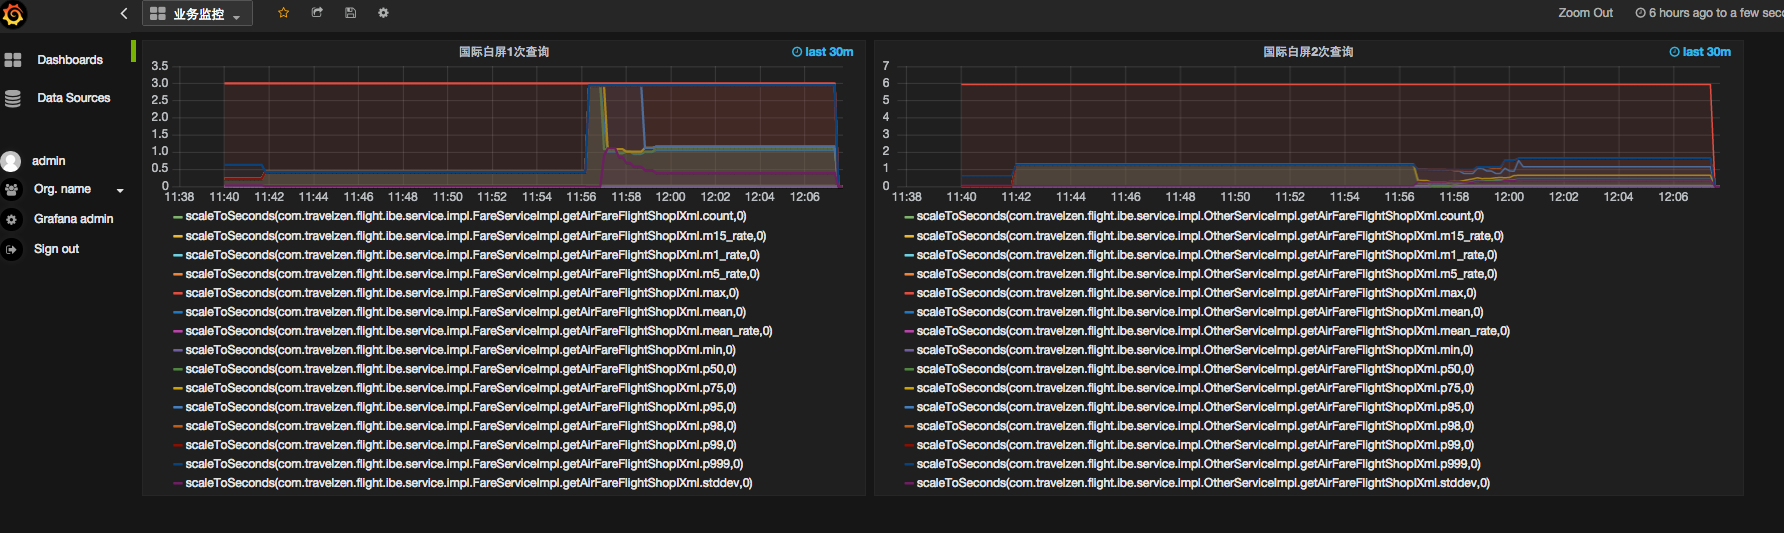
Task: Toggle FareServiceImpl m5_rate legend entry
Action: (472, 274)
